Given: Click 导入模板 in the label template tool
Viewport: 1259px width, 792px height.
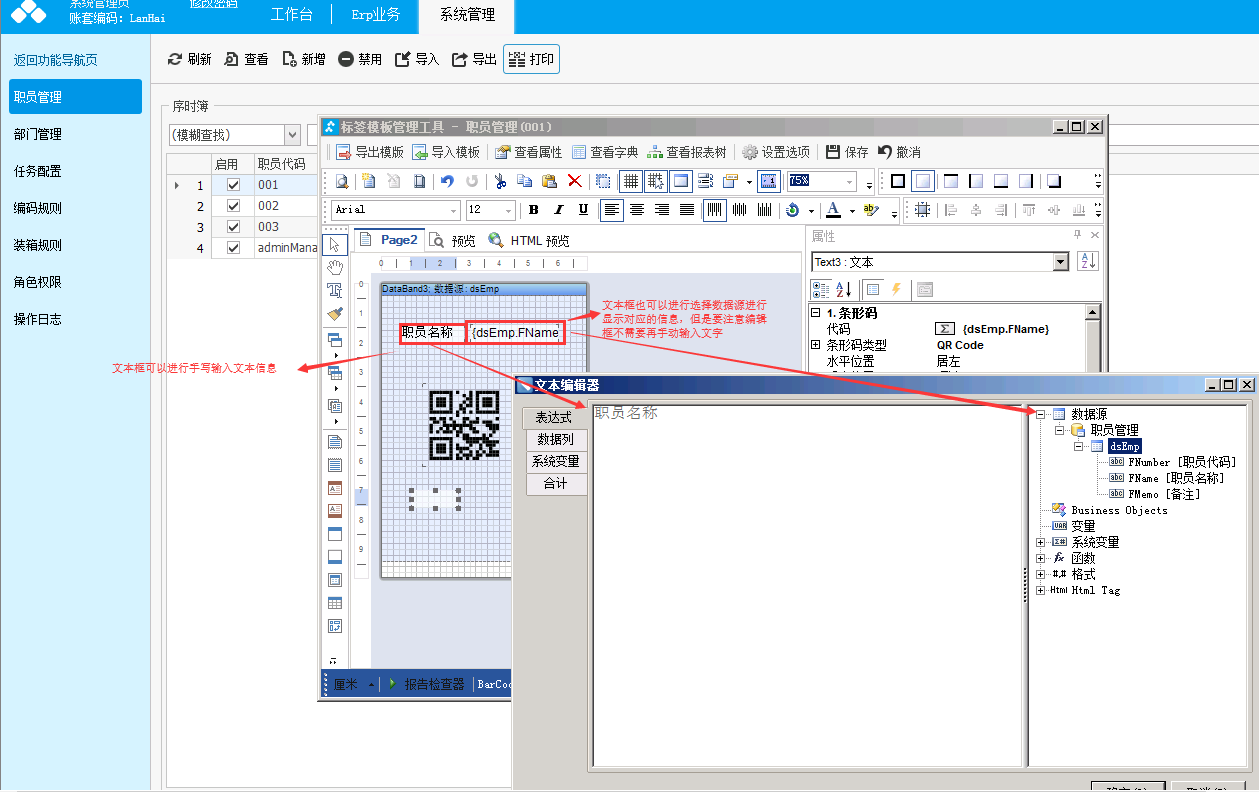Looking at the screenshot, I should [x=446, y=152].
